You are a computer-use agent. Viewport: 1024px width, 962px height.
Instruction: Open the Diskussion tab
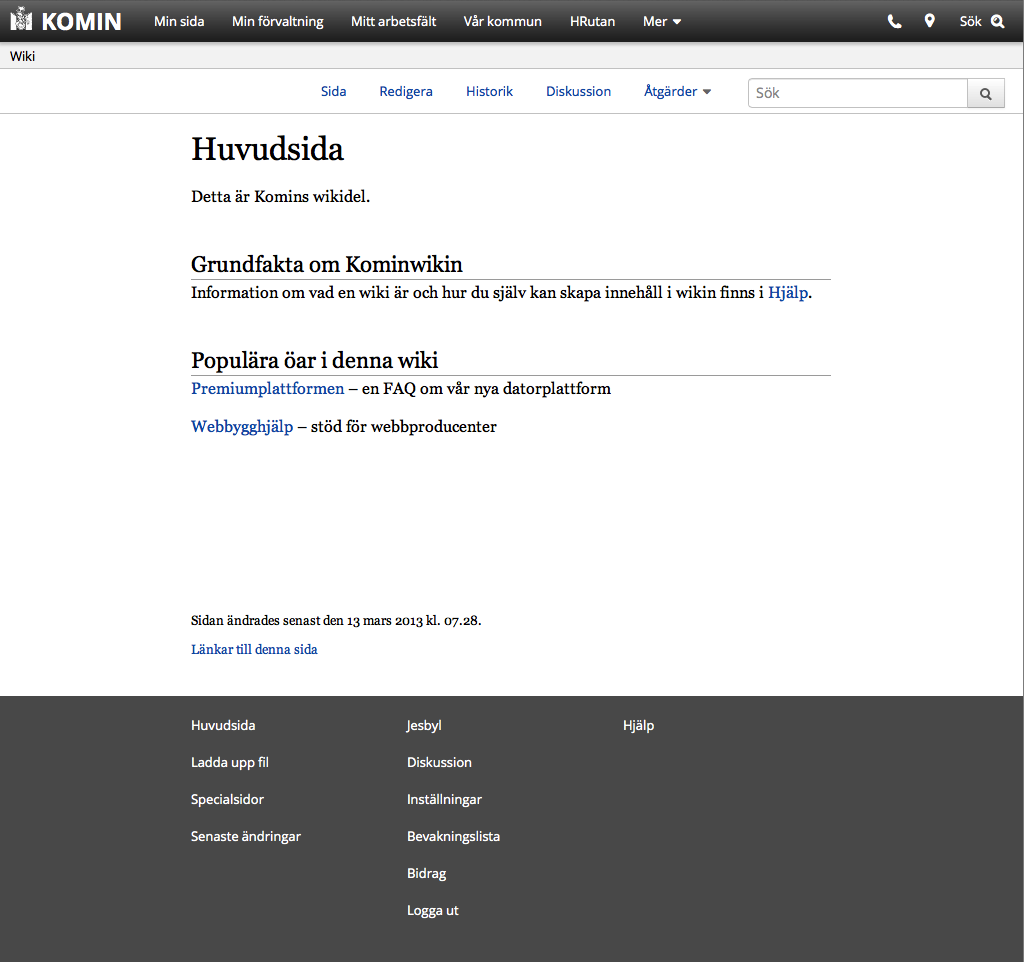point(578,91)
